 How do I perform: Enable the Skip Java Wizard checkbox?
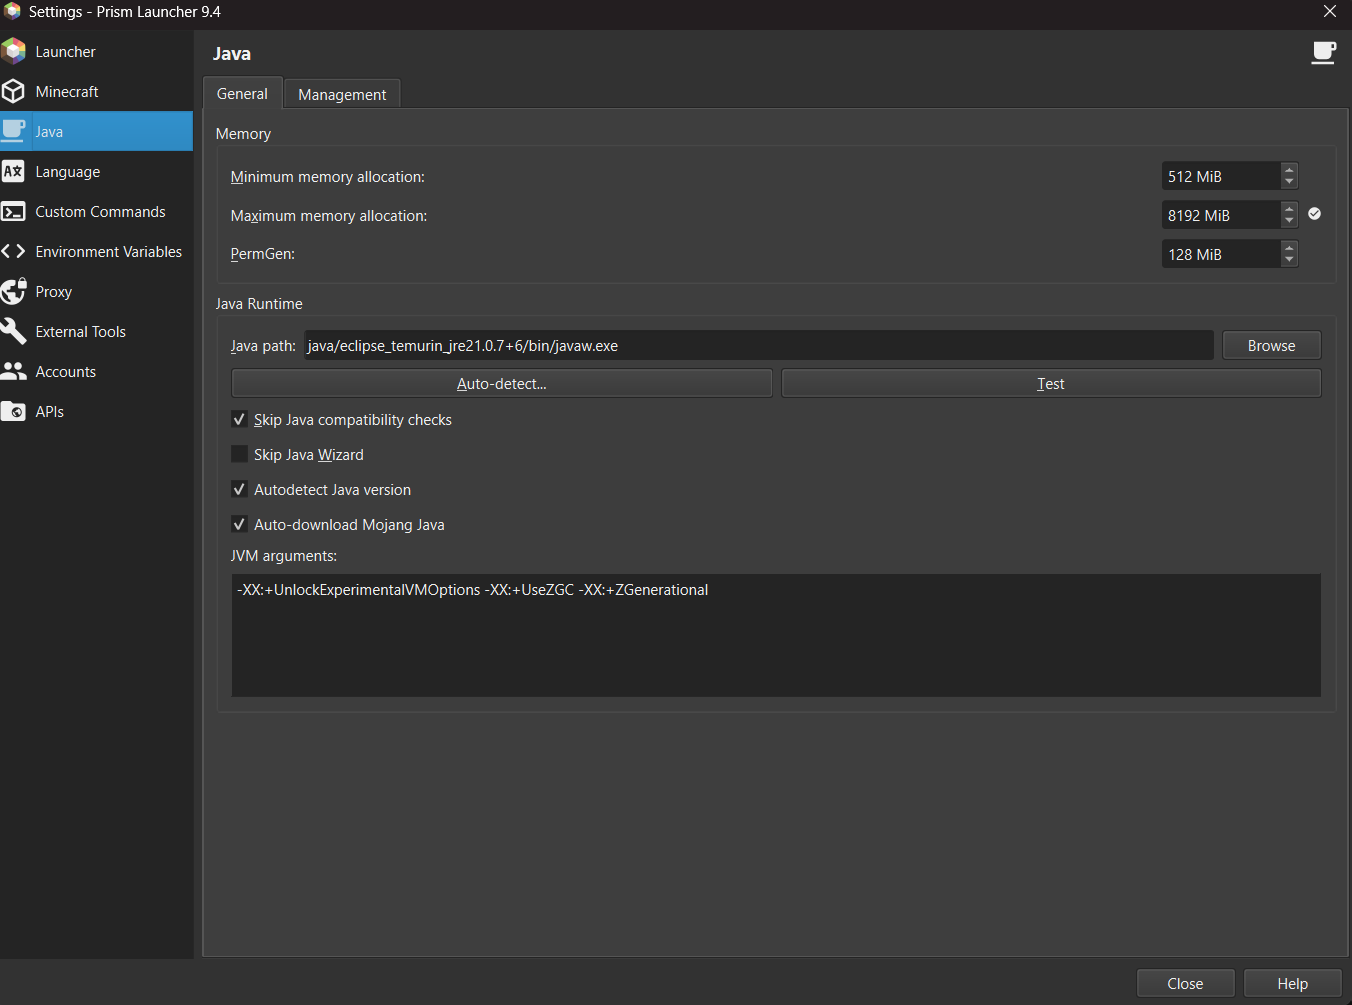[x=239, y=454]
